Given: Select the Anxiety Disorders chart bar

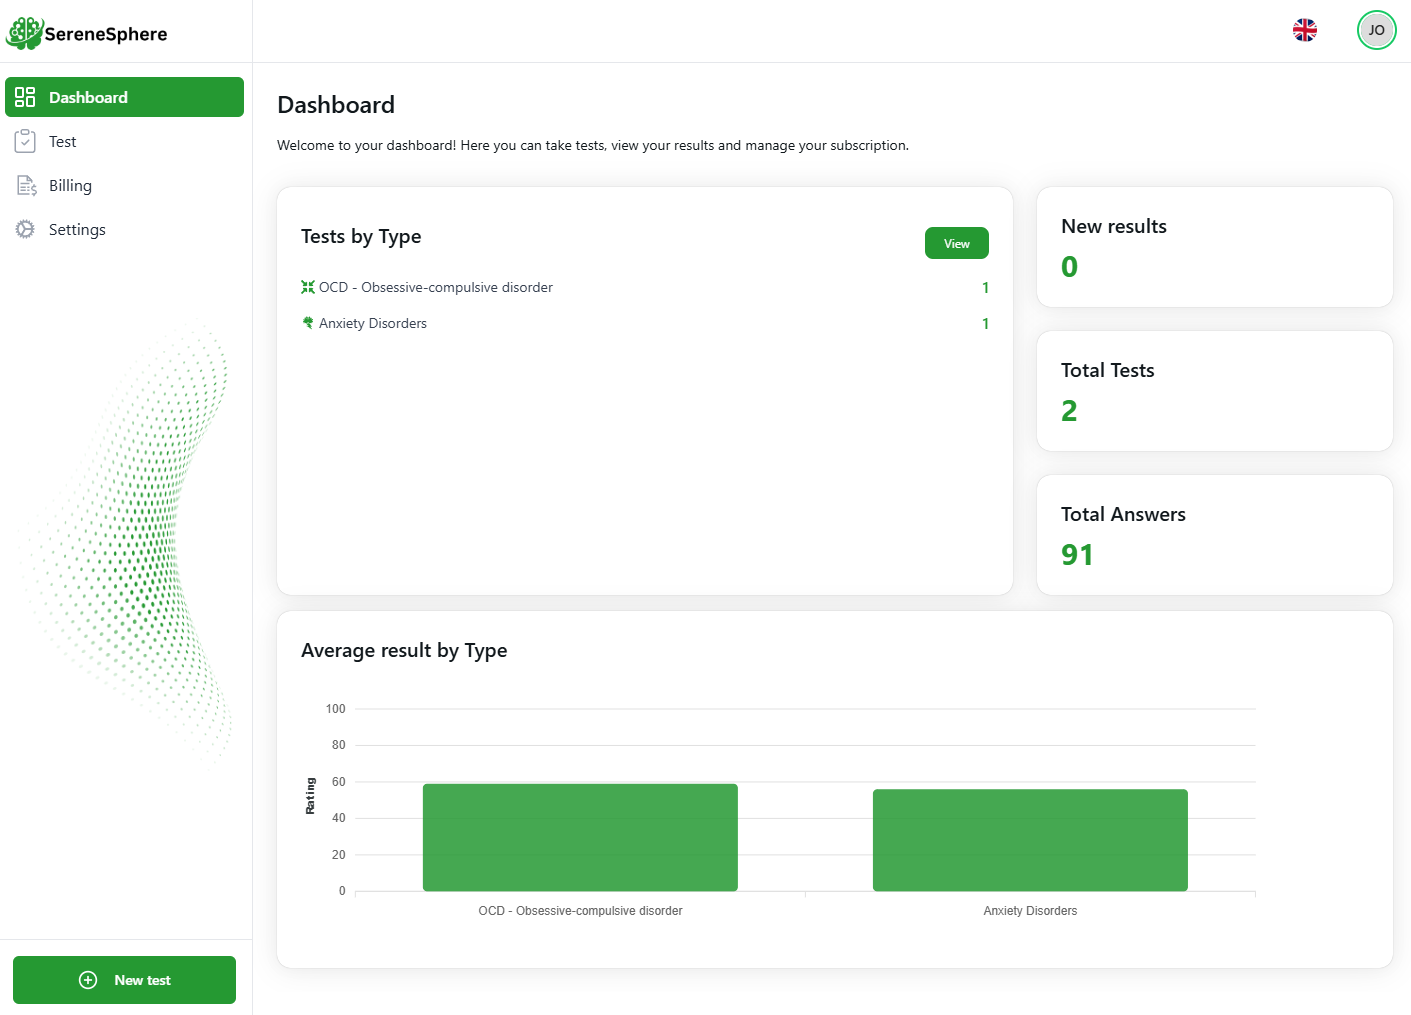Looking at the screenshot, I should pos(1030,840).
